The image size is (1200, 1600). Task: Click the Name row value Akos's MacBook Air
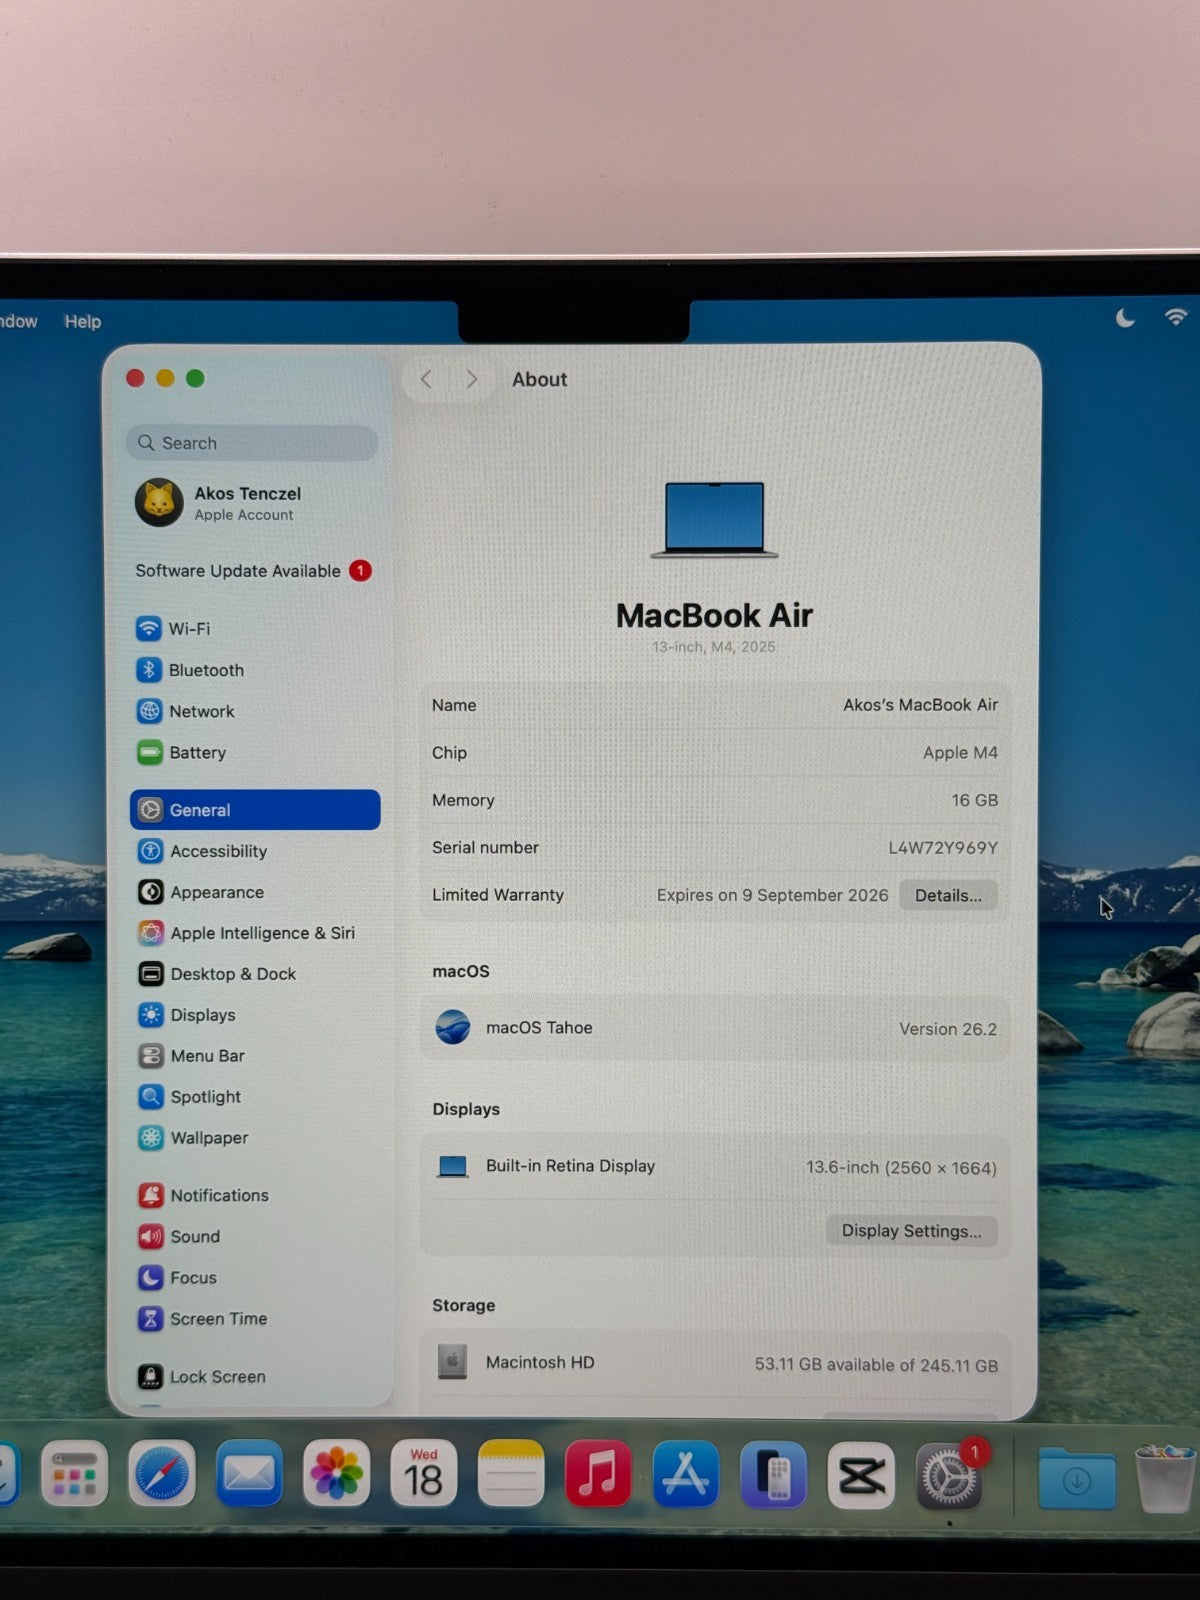tap(920, 705)
